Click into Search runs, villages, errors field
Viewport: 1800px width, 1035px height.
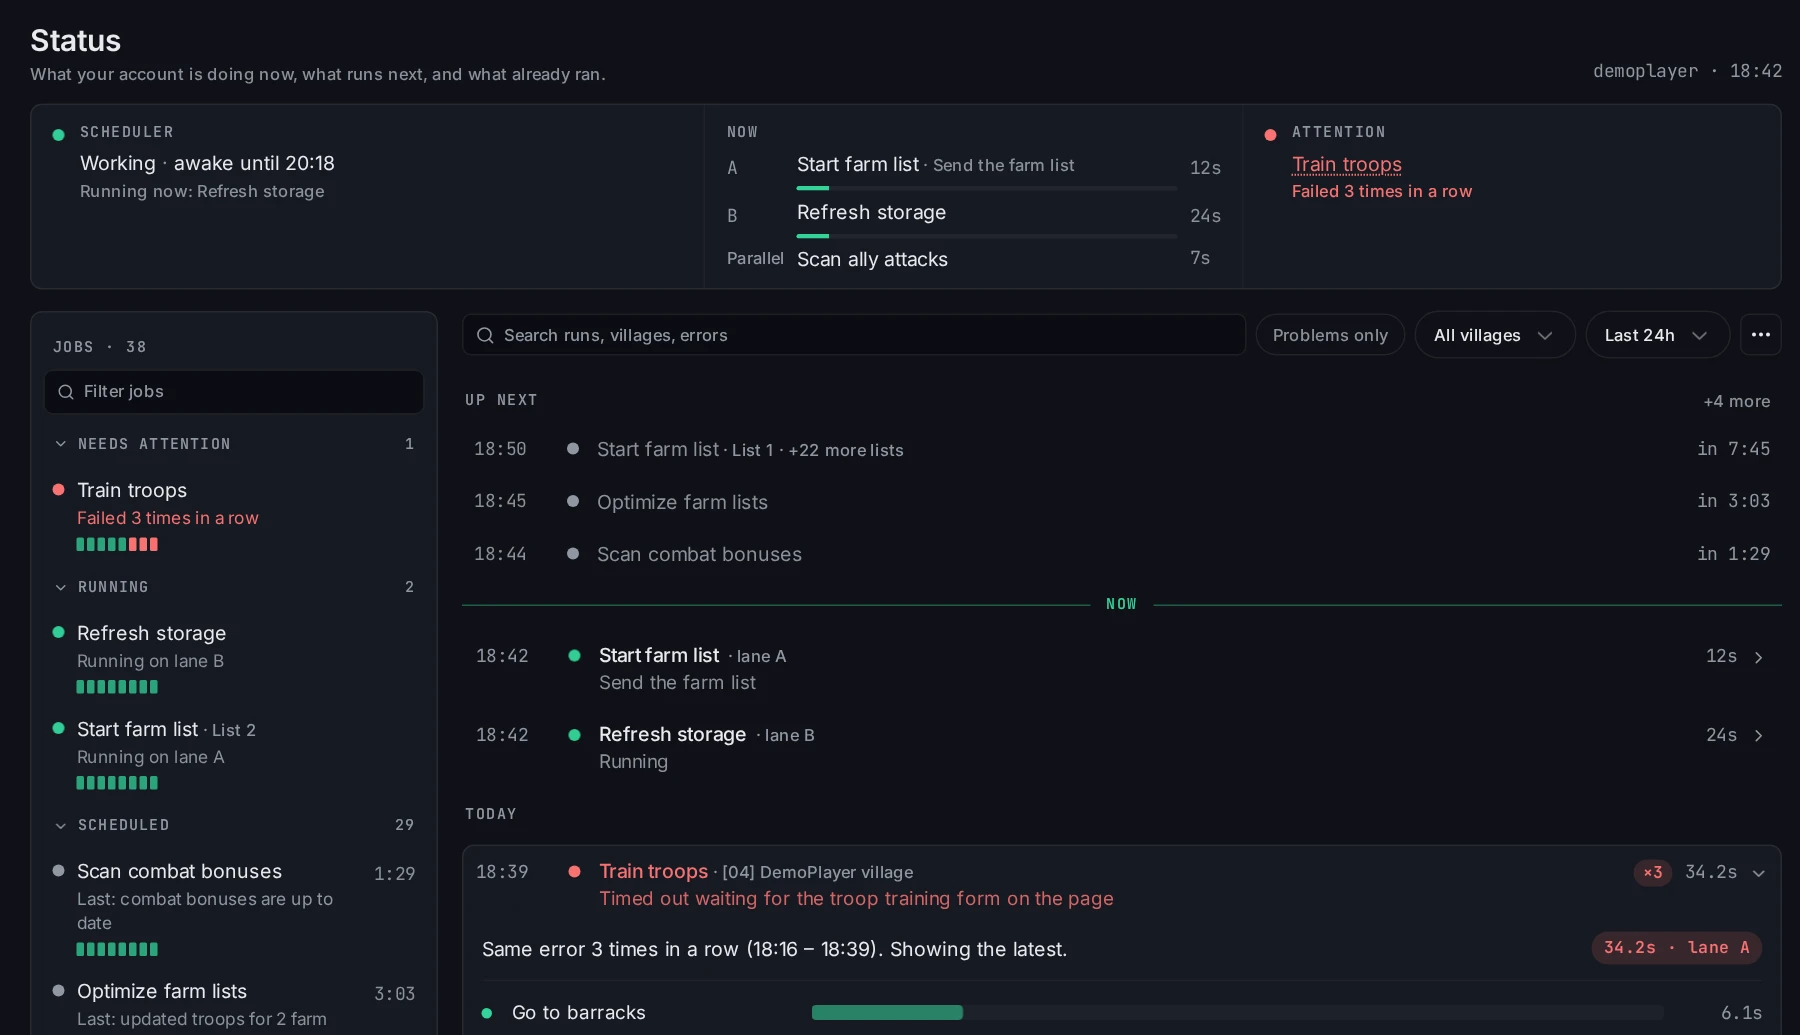(x=854, y=335)
